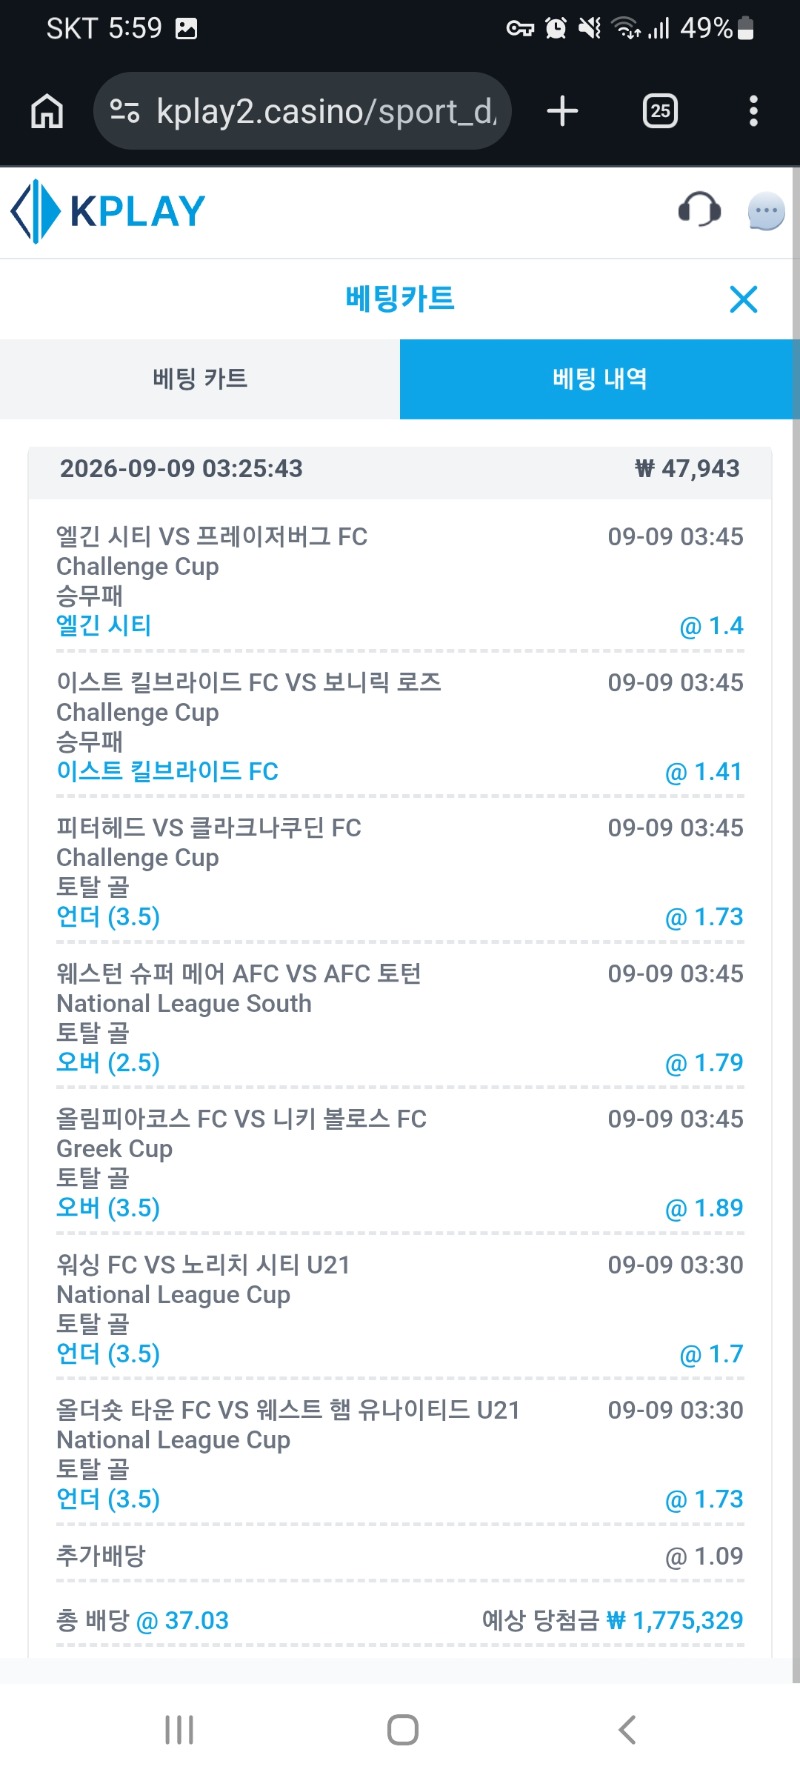Screen dimensions: 800x1778
Task: Tap the site settings icon in address bar
Action: 124,111
